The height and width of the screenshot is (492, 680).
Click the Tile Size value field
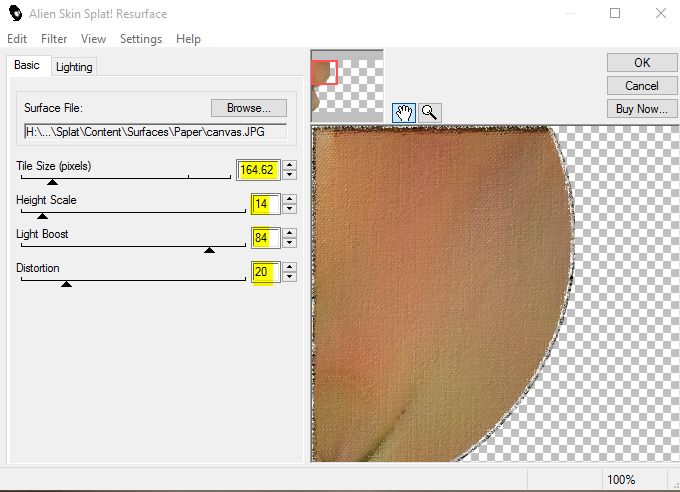258,170
